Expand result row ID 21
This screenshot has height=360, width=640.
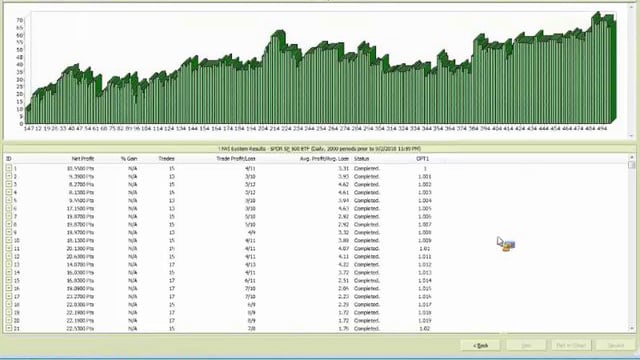[x=9, y=328]
